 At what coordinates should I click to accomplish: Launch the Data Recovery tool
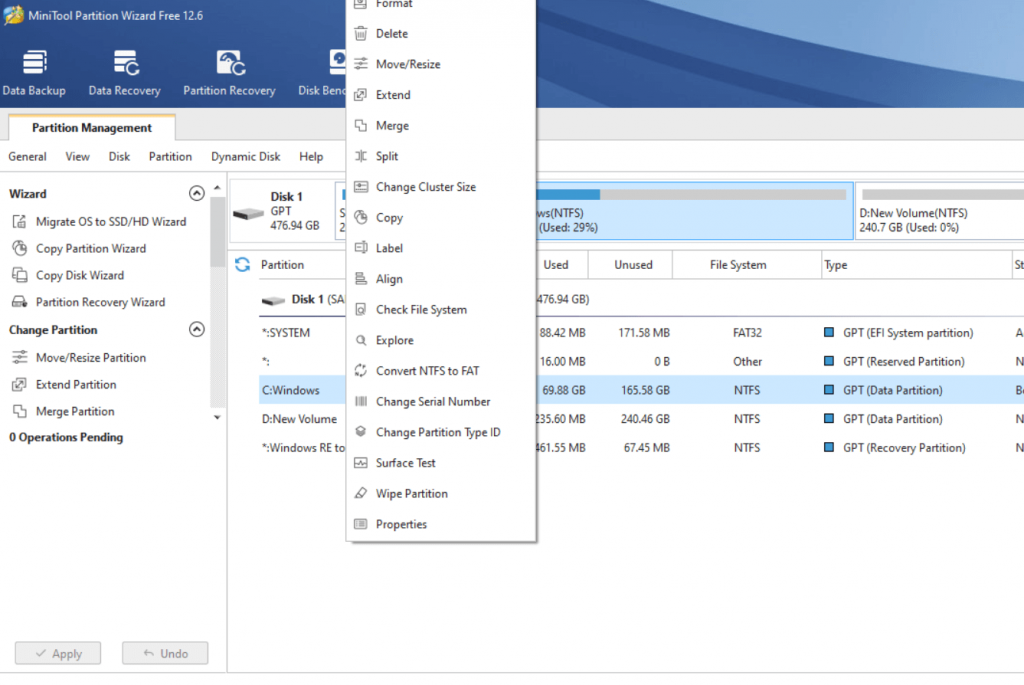pyautogui.click(x=125, y=72)
